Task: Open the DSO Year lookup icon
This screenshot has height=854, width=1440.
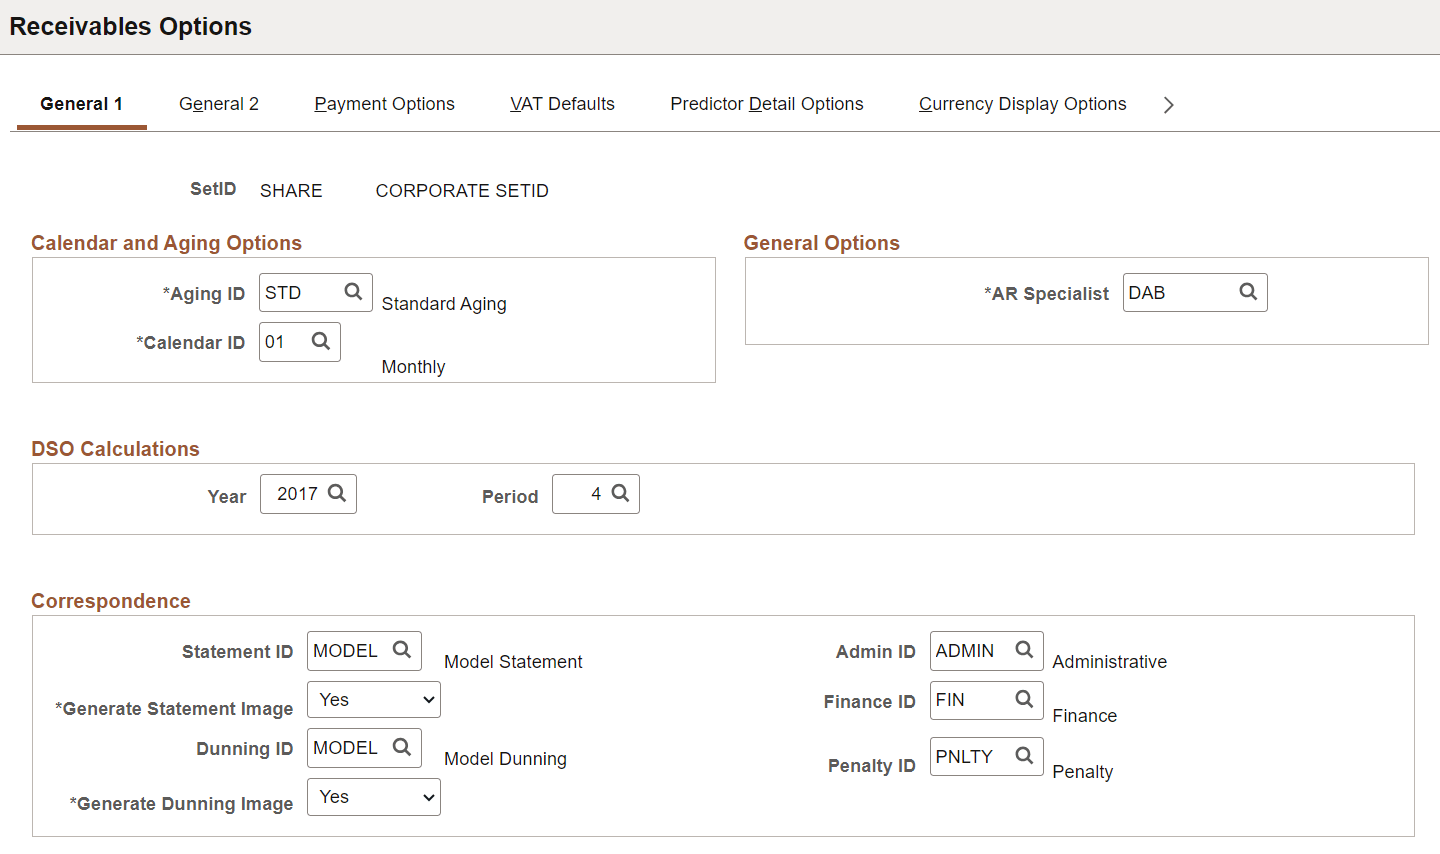Action: point(337,493)
